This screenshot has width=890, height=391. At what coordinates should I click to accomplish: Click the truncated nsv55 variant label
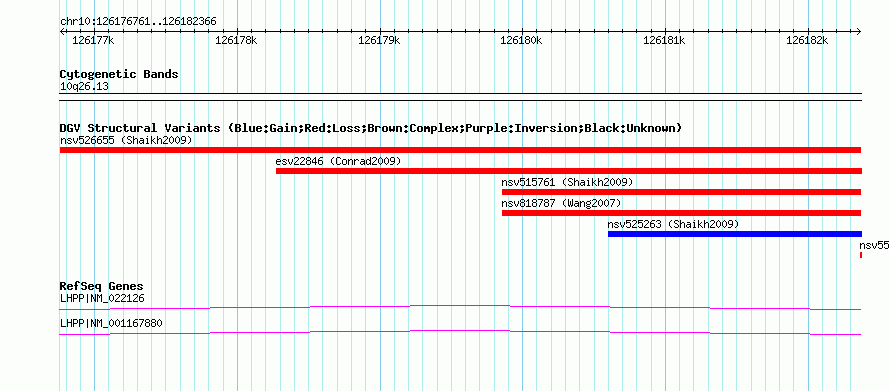click(874, 245)
